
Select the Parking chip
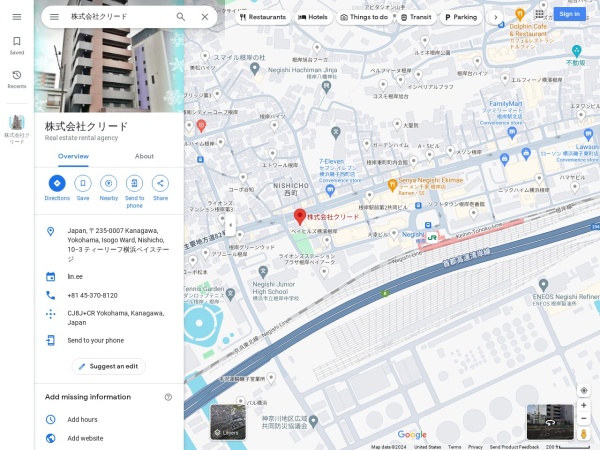pos(461,17)
